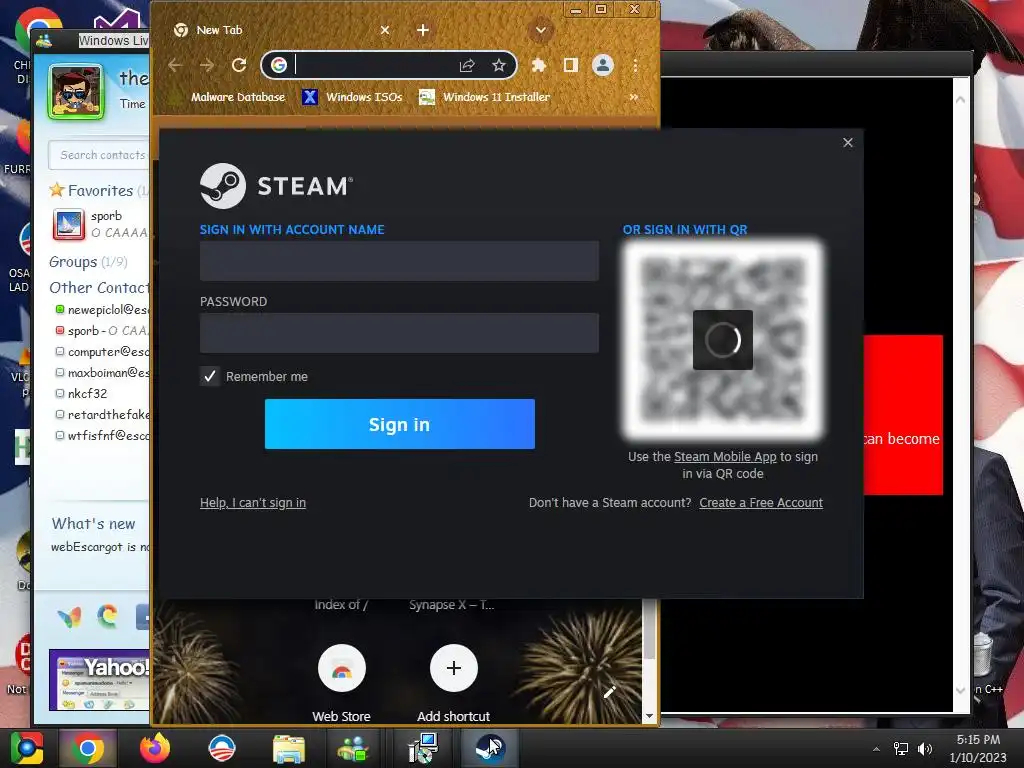Select the computer@ contact
Viewport: 1024px width, 768px height.
click(103, 351)
